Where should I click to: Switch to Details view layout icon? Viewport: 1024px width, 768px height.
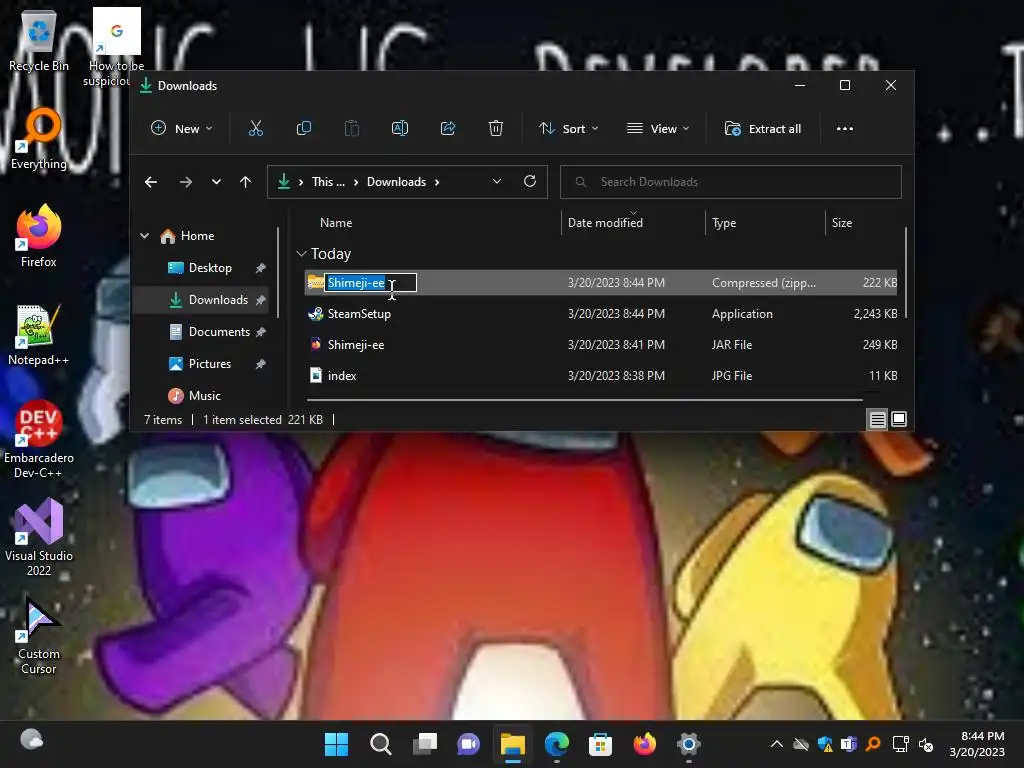click(x=877, y=419)
